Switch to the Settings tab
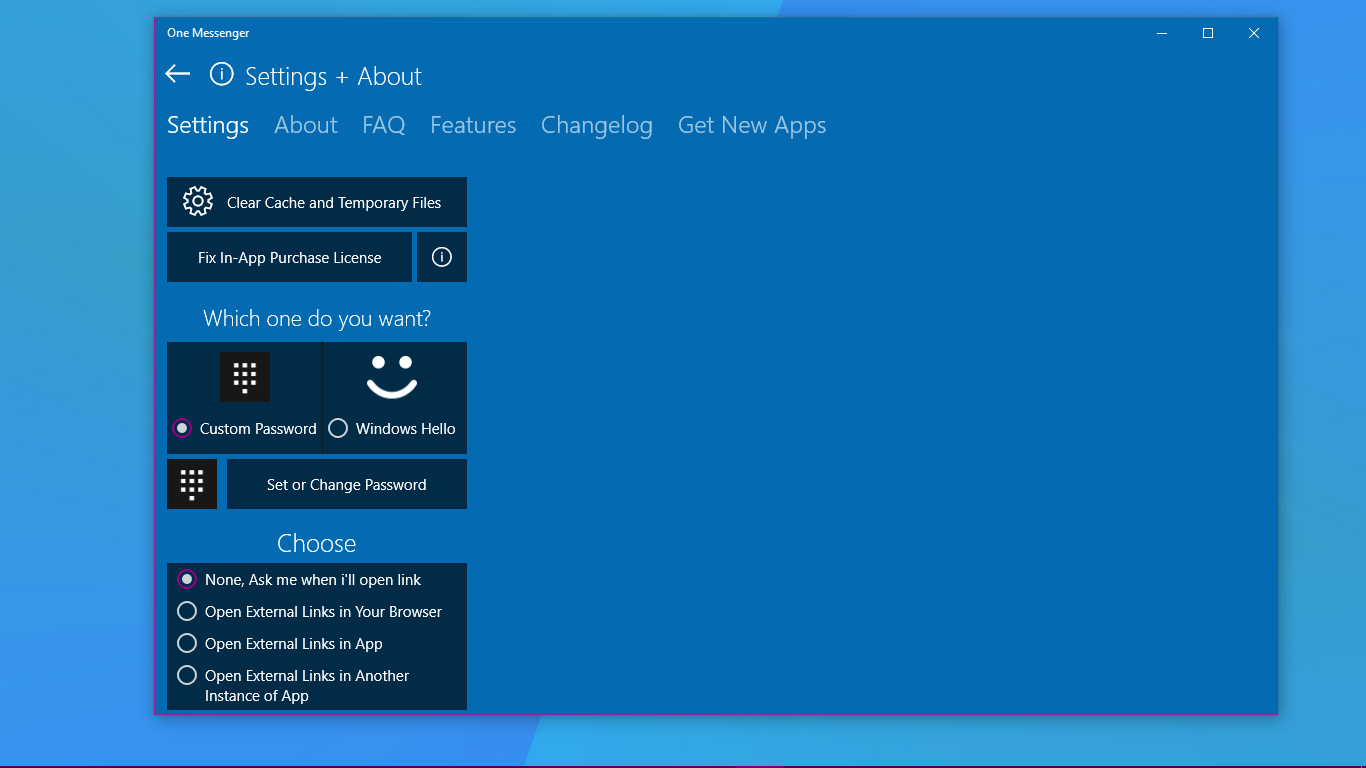This screenshot has height=768, width=1366. click(208, 125)
